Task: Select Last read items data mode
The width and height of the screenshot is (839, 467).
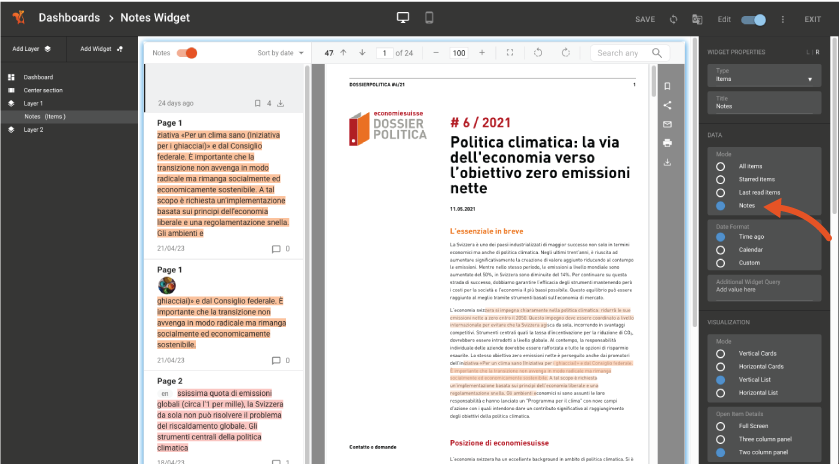Action: tap(721, 193)
